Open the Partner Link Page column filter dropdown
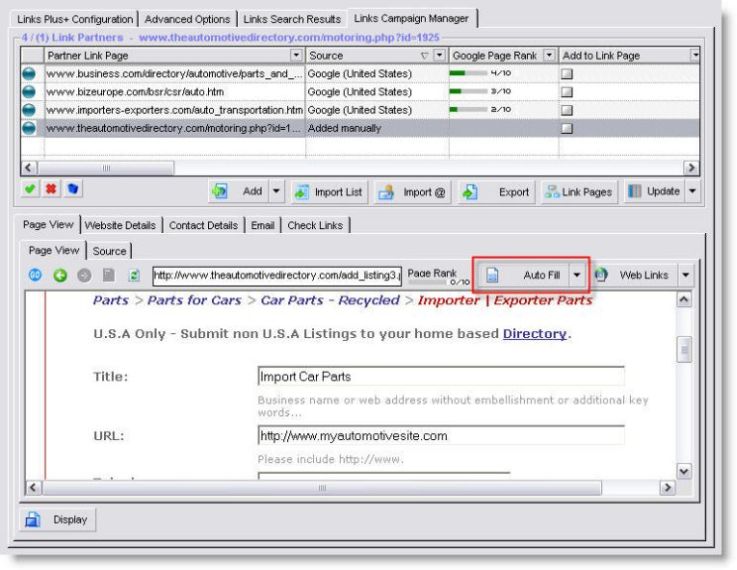Screen dimensions: 737x570 [296, 55]
